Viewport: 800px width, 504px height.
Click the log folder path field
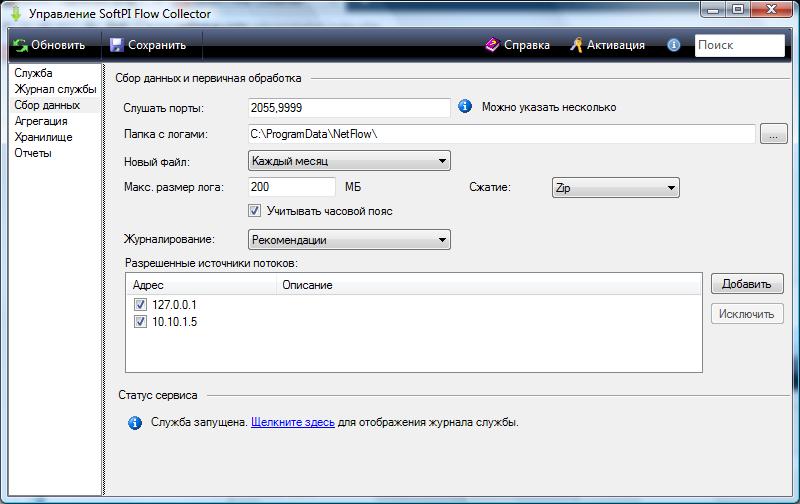[502, 134]
